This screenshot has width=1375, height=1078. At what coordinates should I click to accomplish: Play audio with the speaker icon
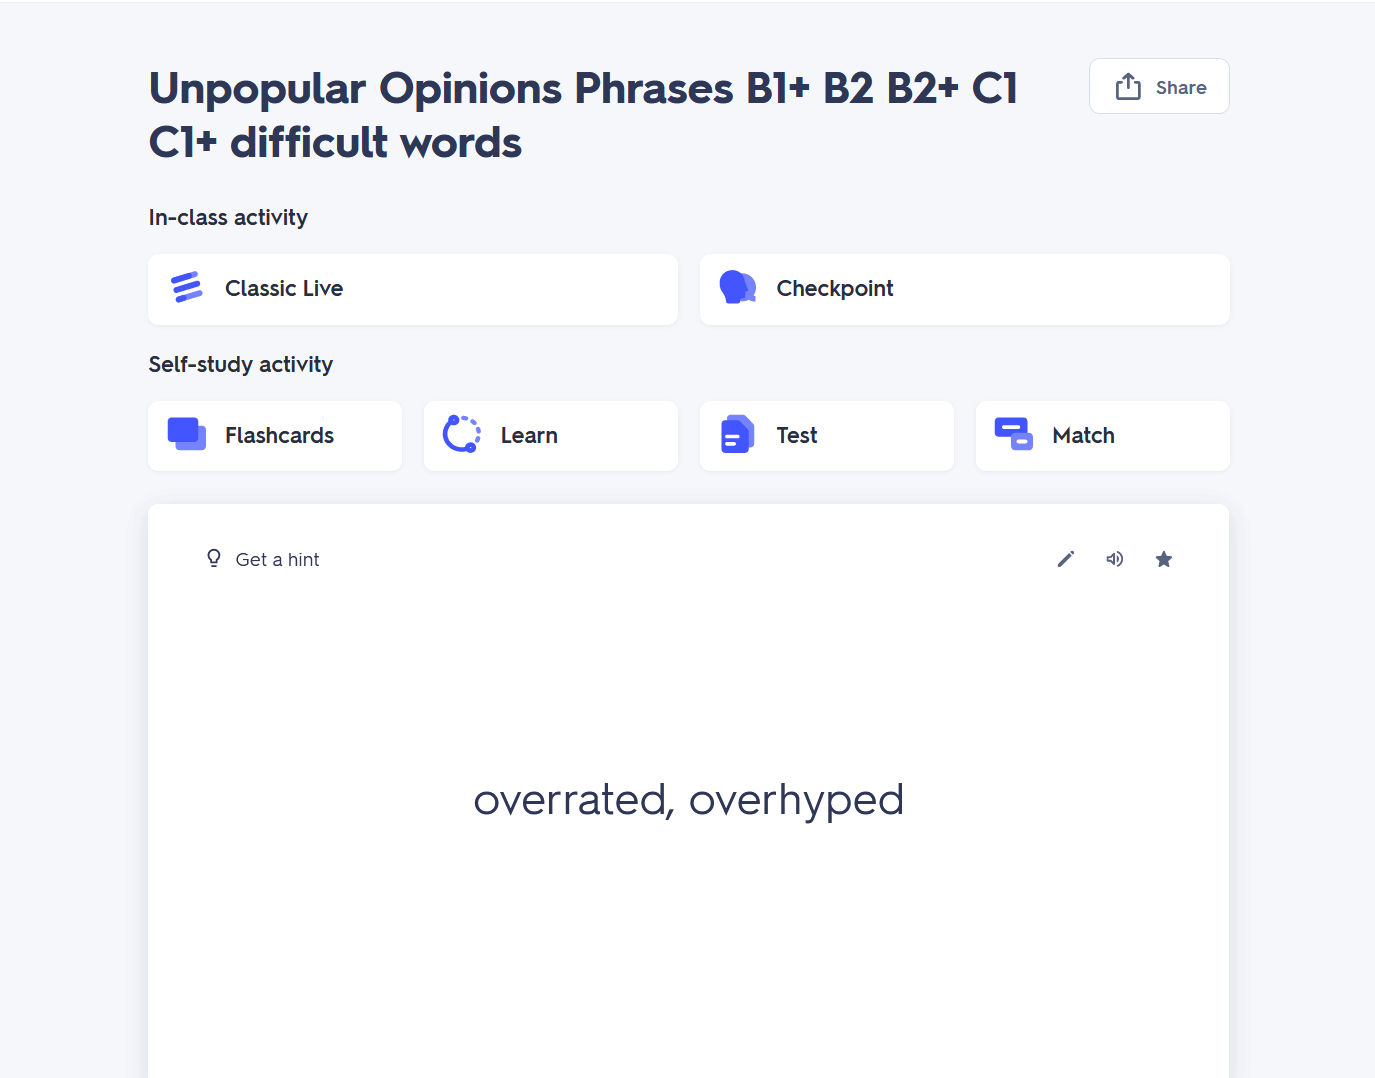coord(1115,559)
